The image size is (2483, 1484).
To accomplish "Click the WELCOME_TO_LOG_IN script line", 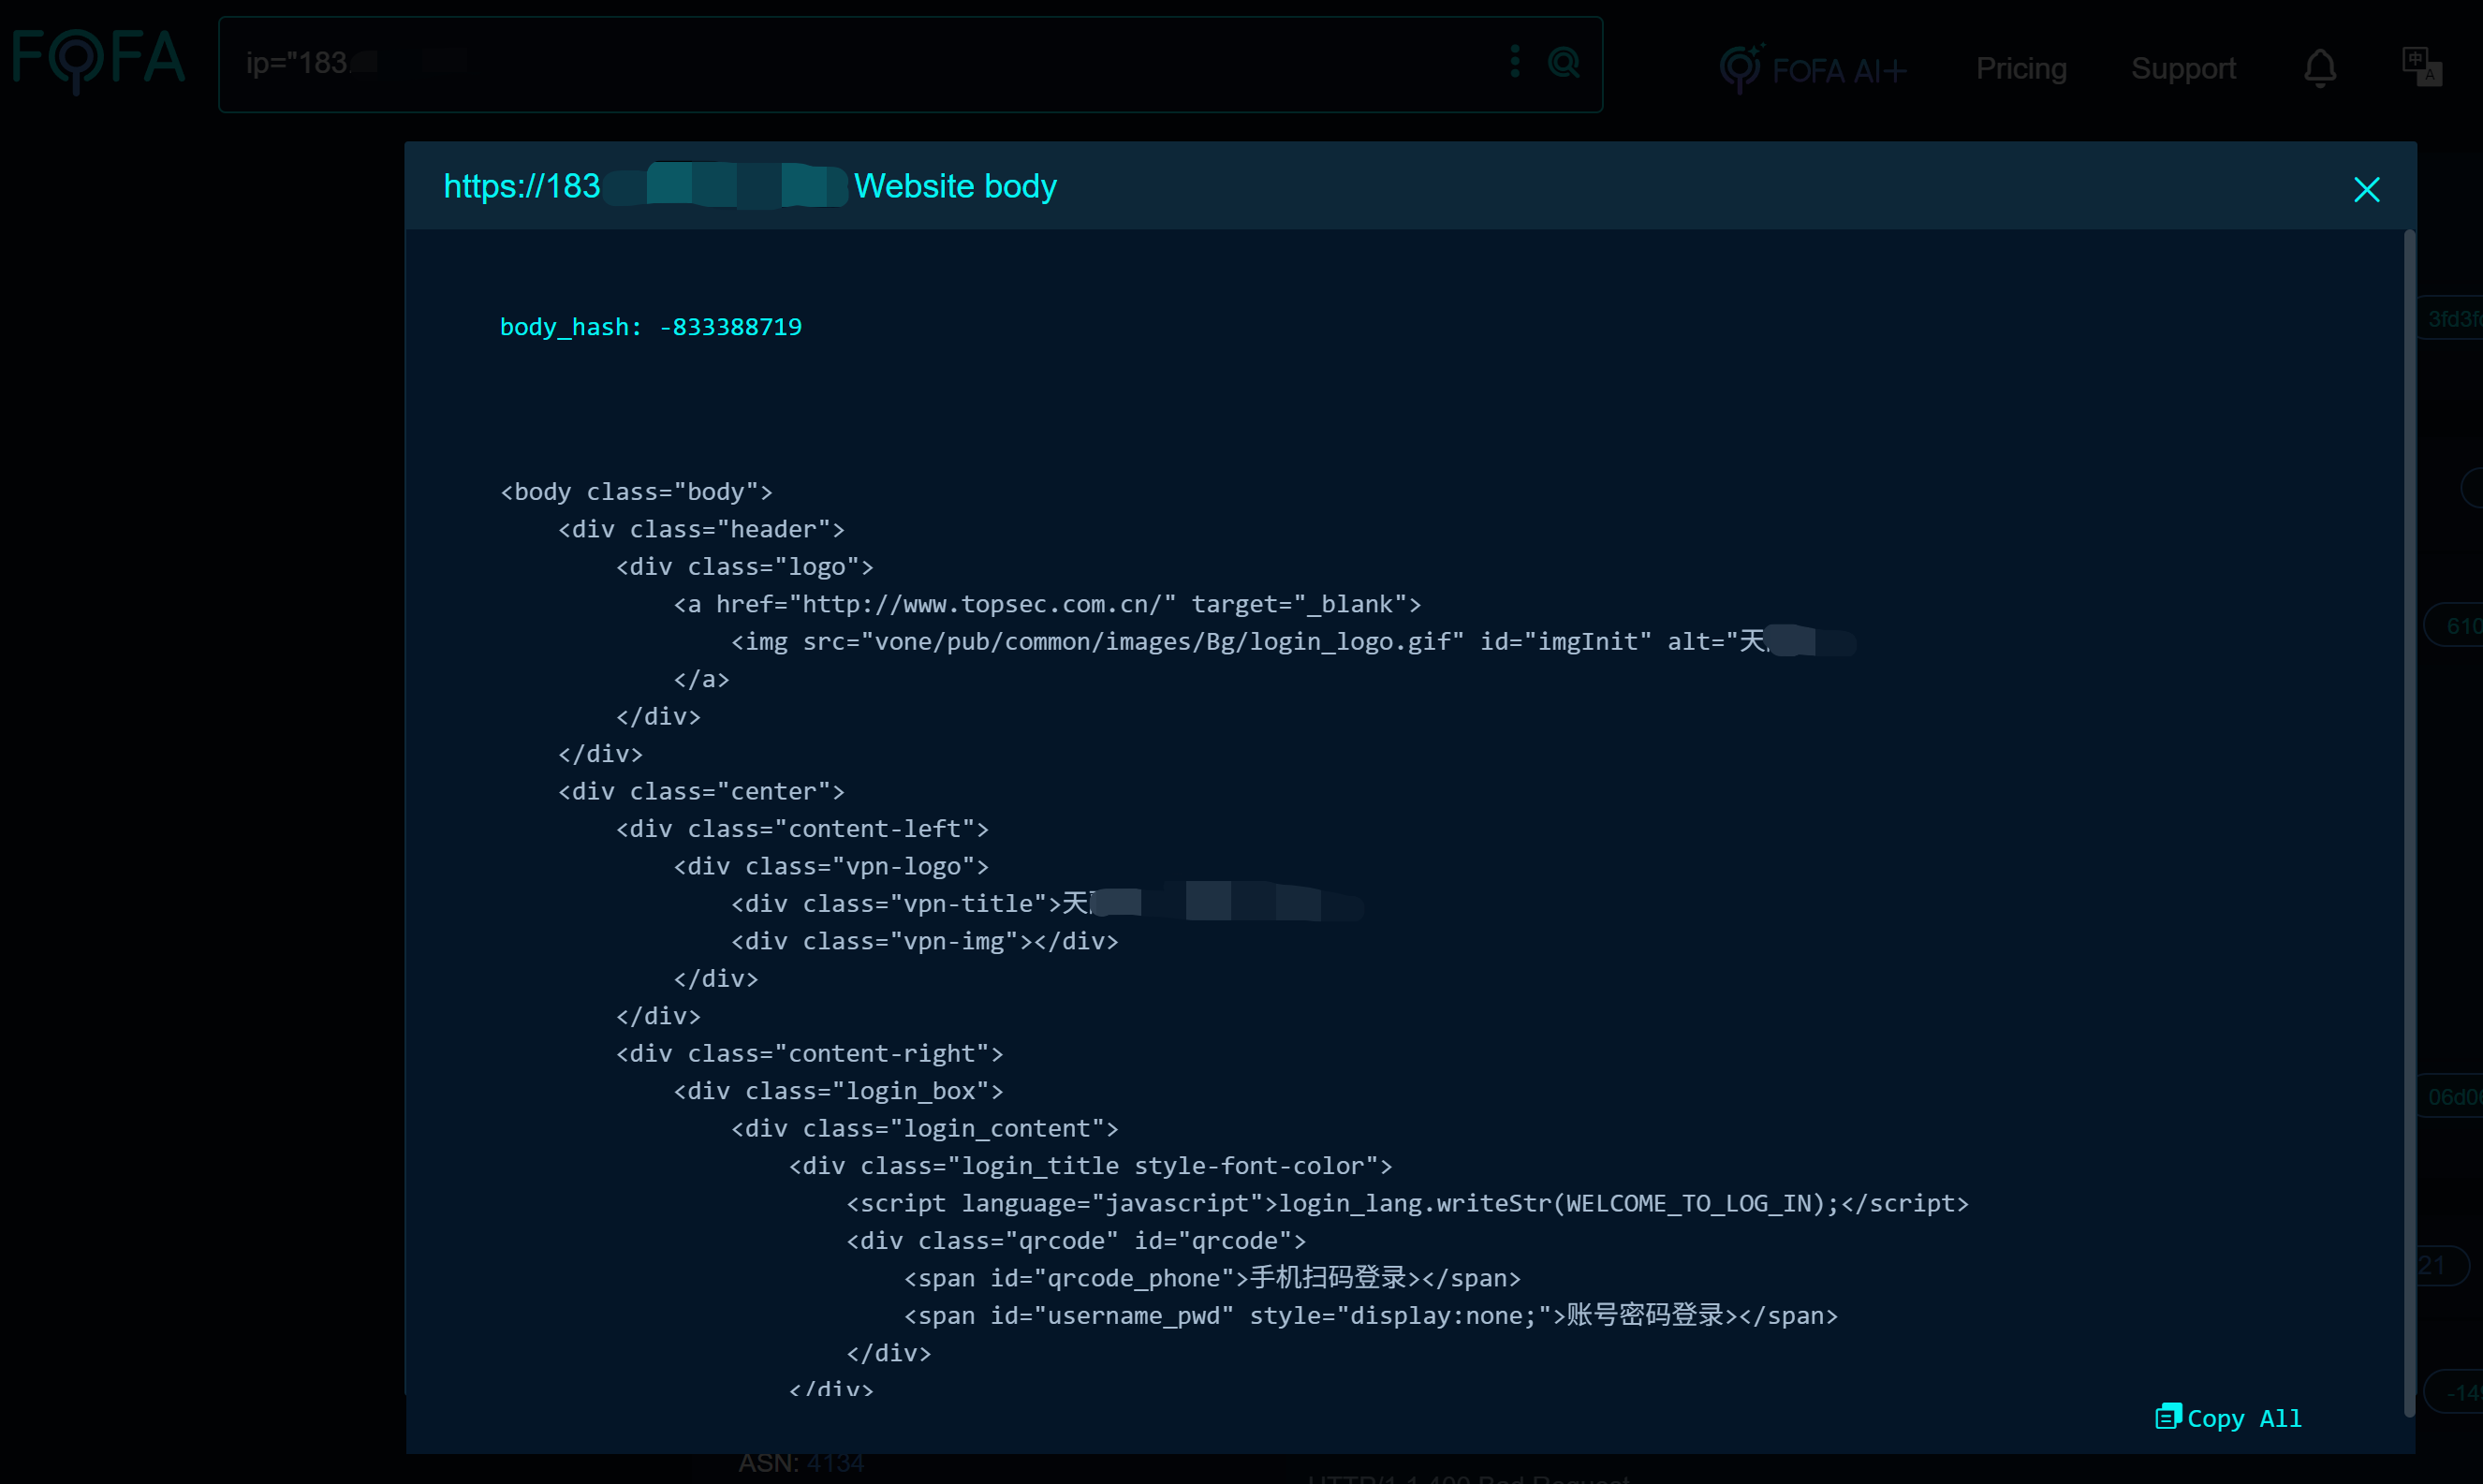I will pos(1408,1203).
